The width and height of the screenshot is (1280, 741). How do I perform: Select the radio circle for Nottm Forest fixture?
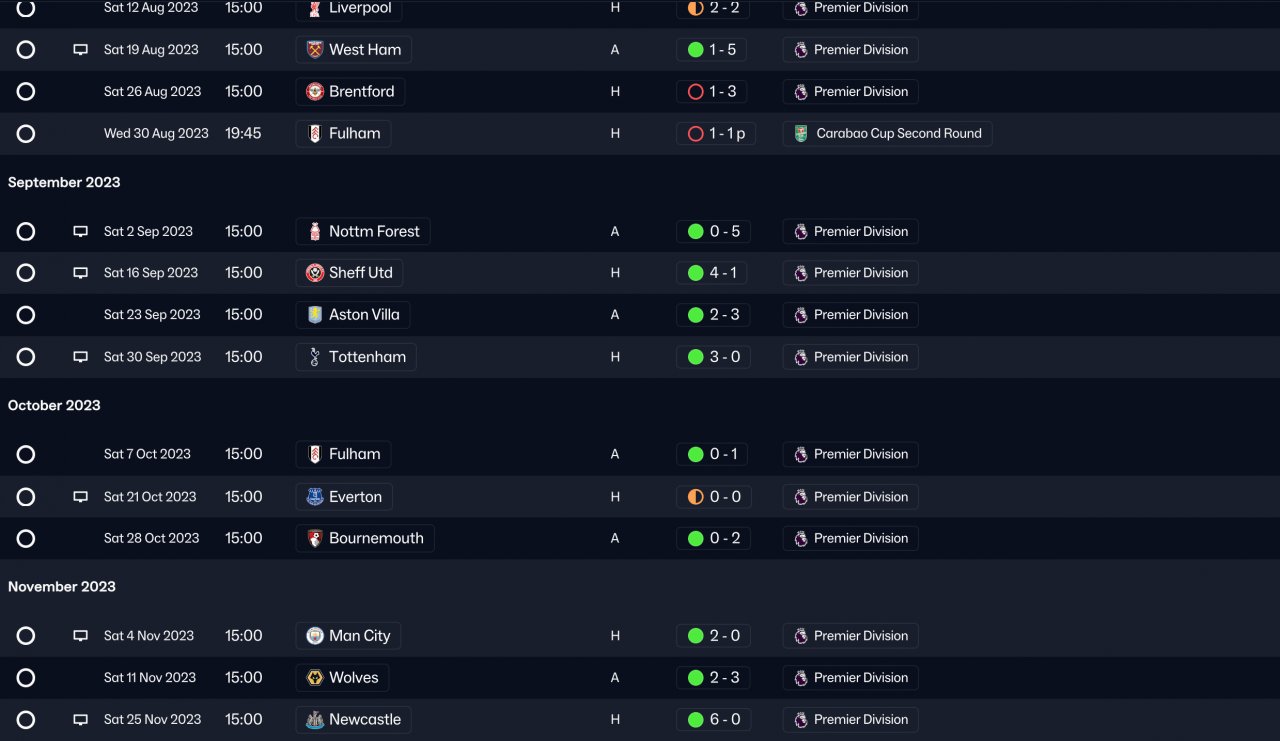point(26,232)
